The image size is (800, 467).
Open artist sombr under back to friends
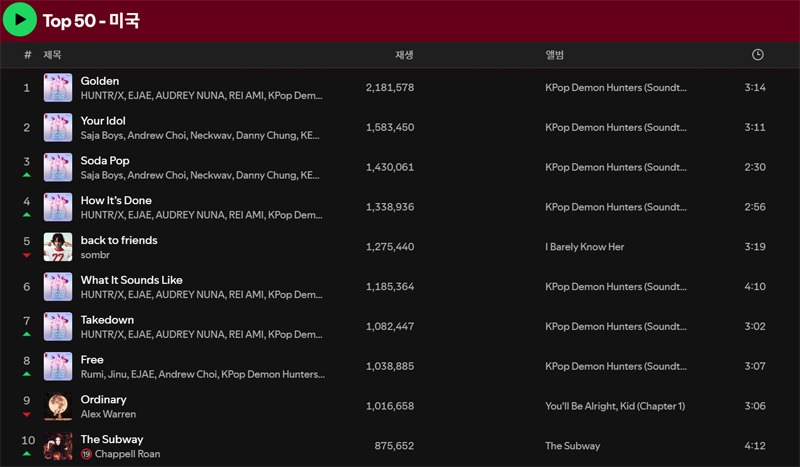95,255
